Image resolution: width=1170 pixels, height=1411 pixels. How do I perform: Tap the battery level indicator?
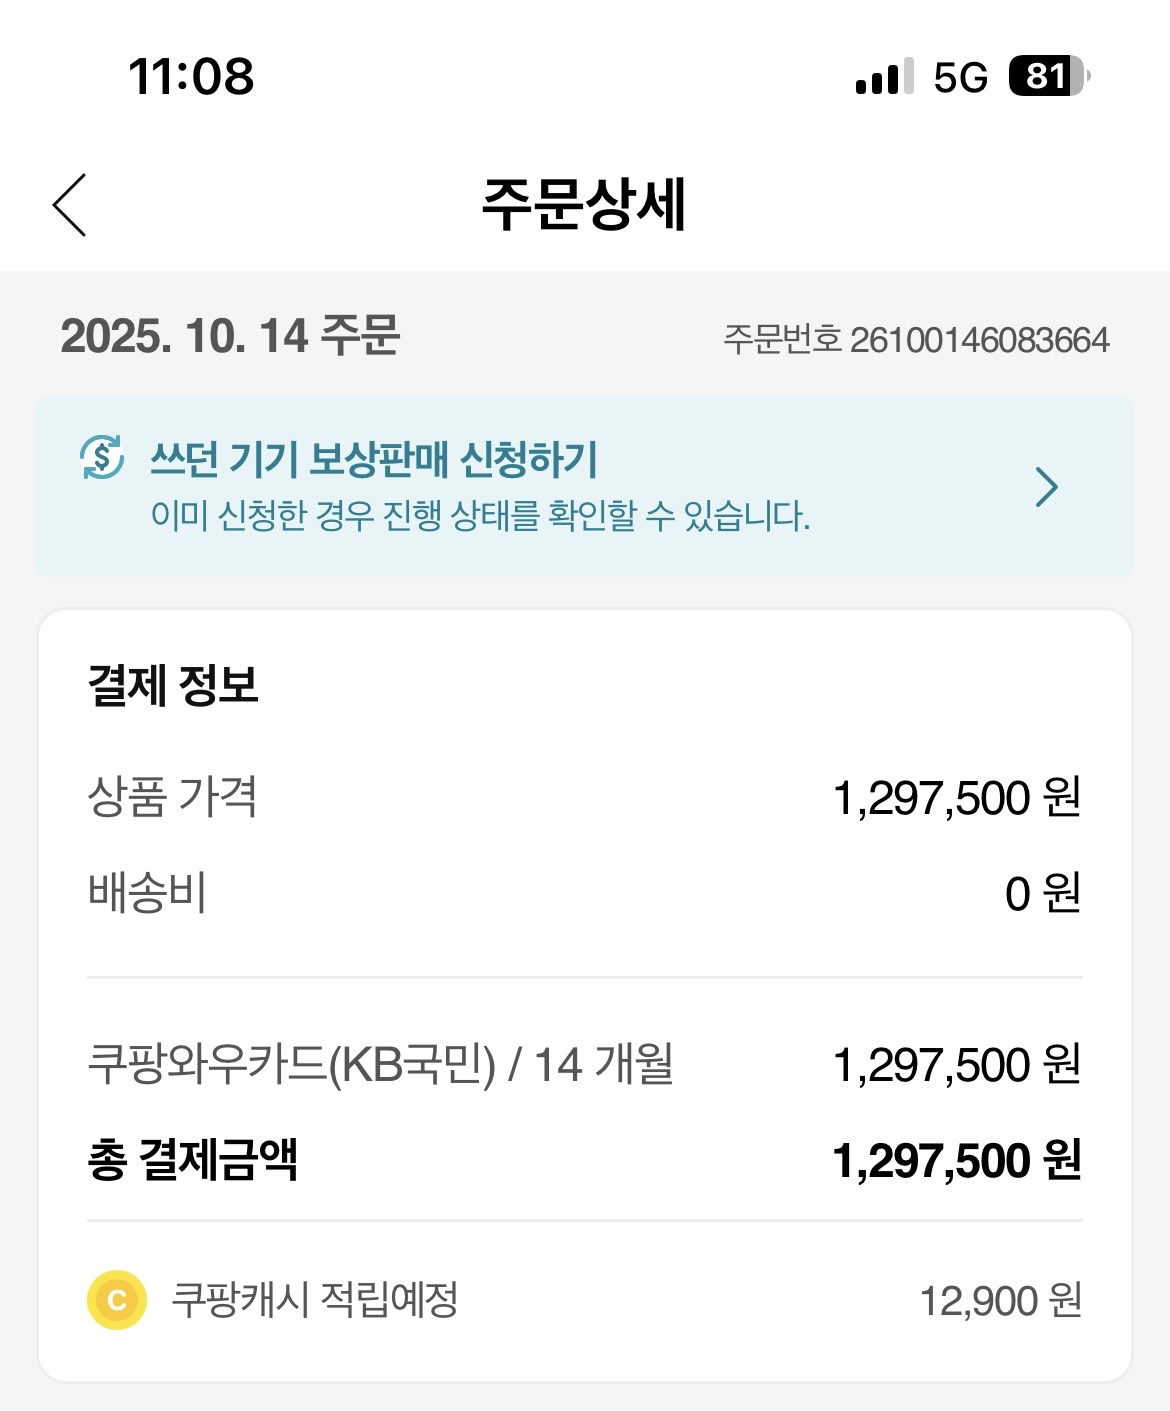(1048, 76)
